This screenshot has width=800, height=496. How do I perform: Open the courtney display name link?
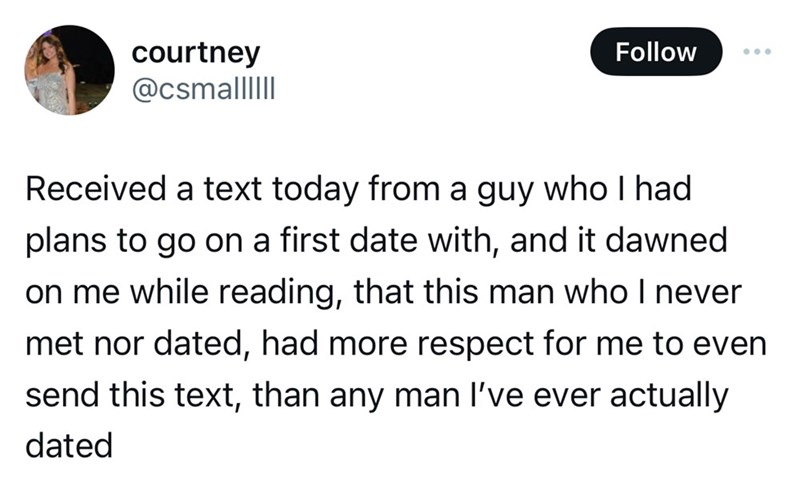click(195, 51)
